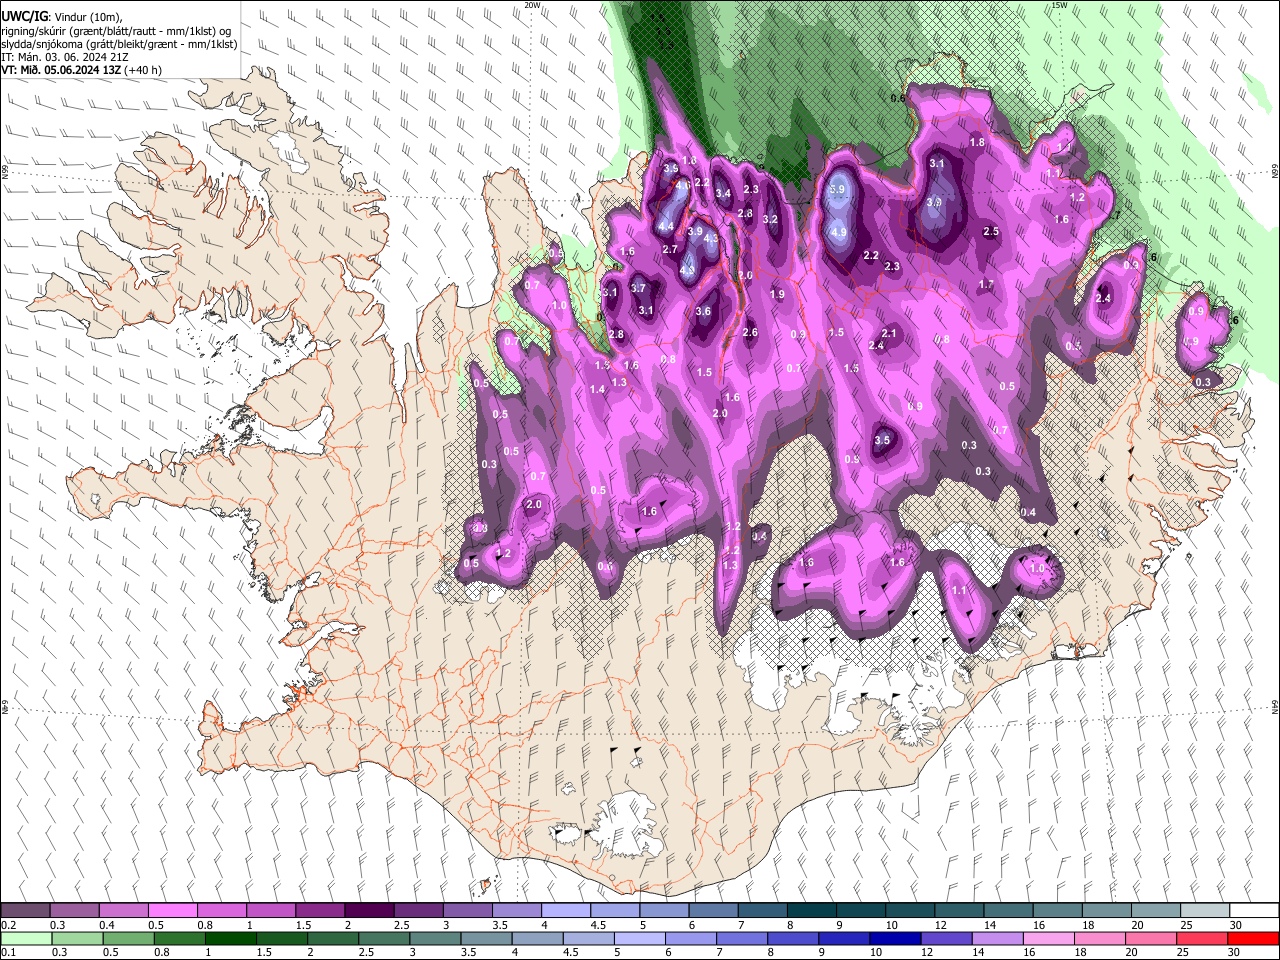Pick the palest green 0.1–0.3 rain swatch
Viewport: 1280px width, 960px height.
click(25, 938)
